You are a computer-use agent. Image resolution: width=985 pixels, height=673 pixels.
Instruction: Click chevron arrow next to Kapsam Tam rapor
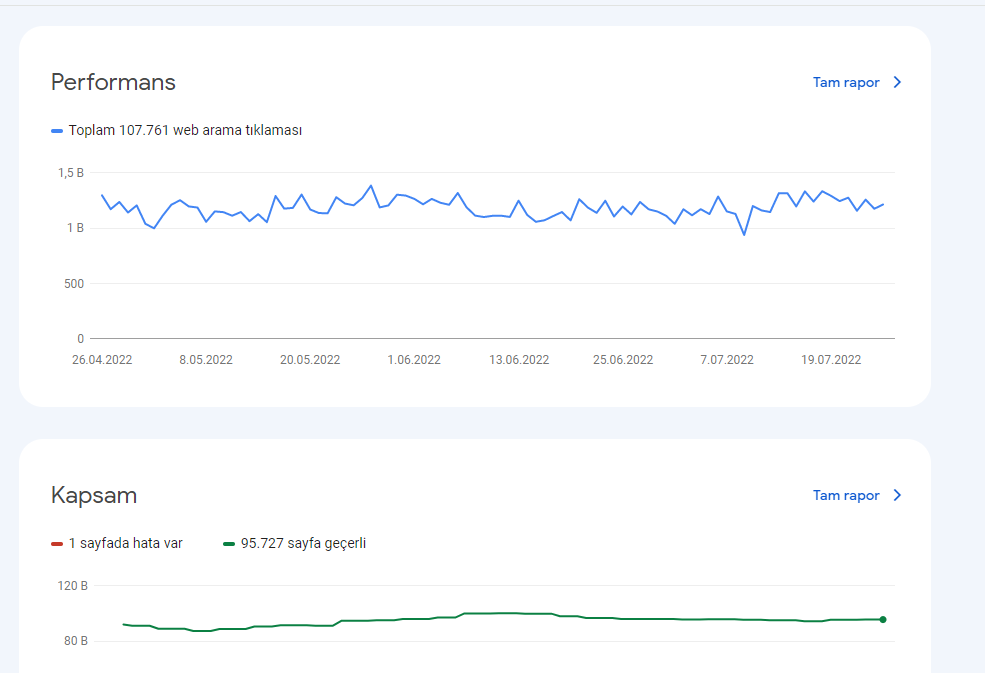pos(898,495)
